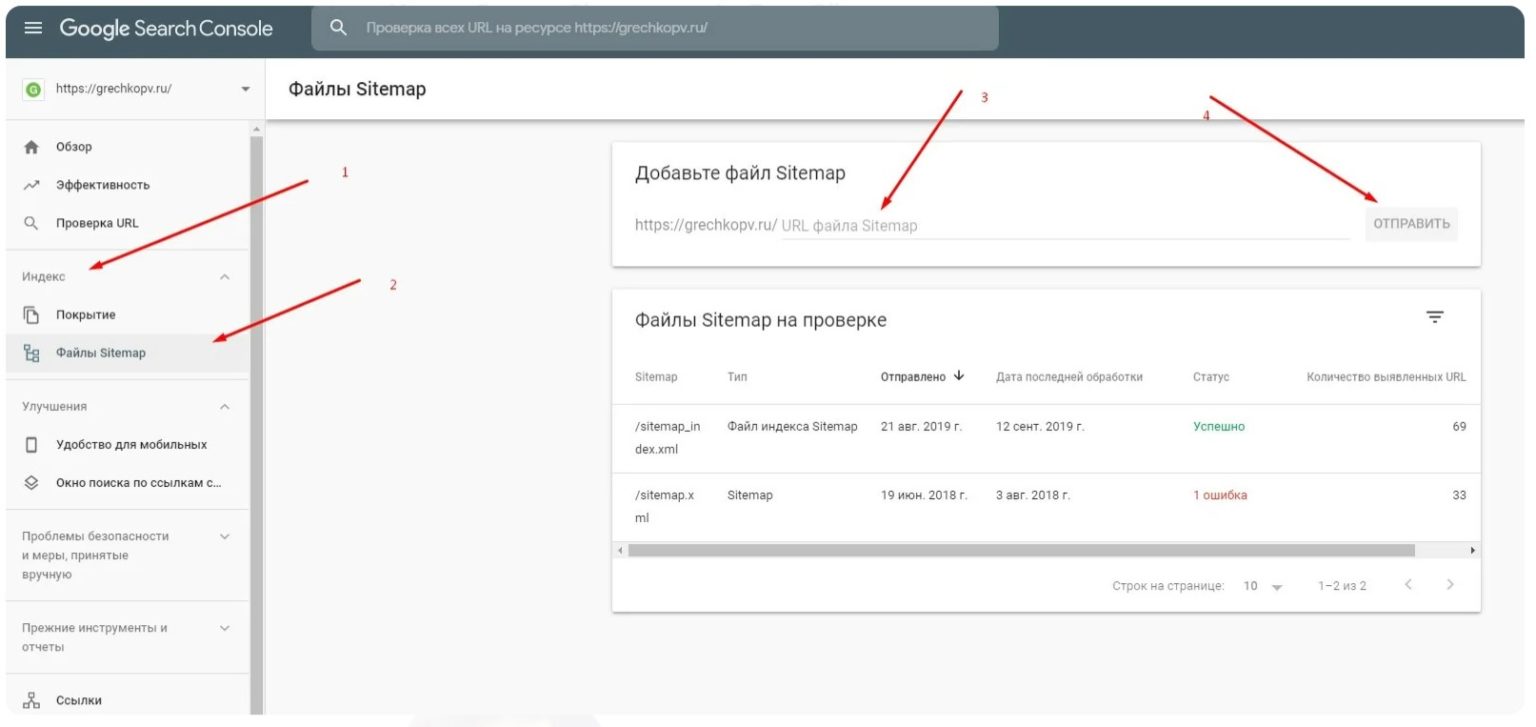This screenshot has width=1536, height=727.
Task: Focus the top URL inspection search box
Action: pyautogui.click(x=655, y=28)
